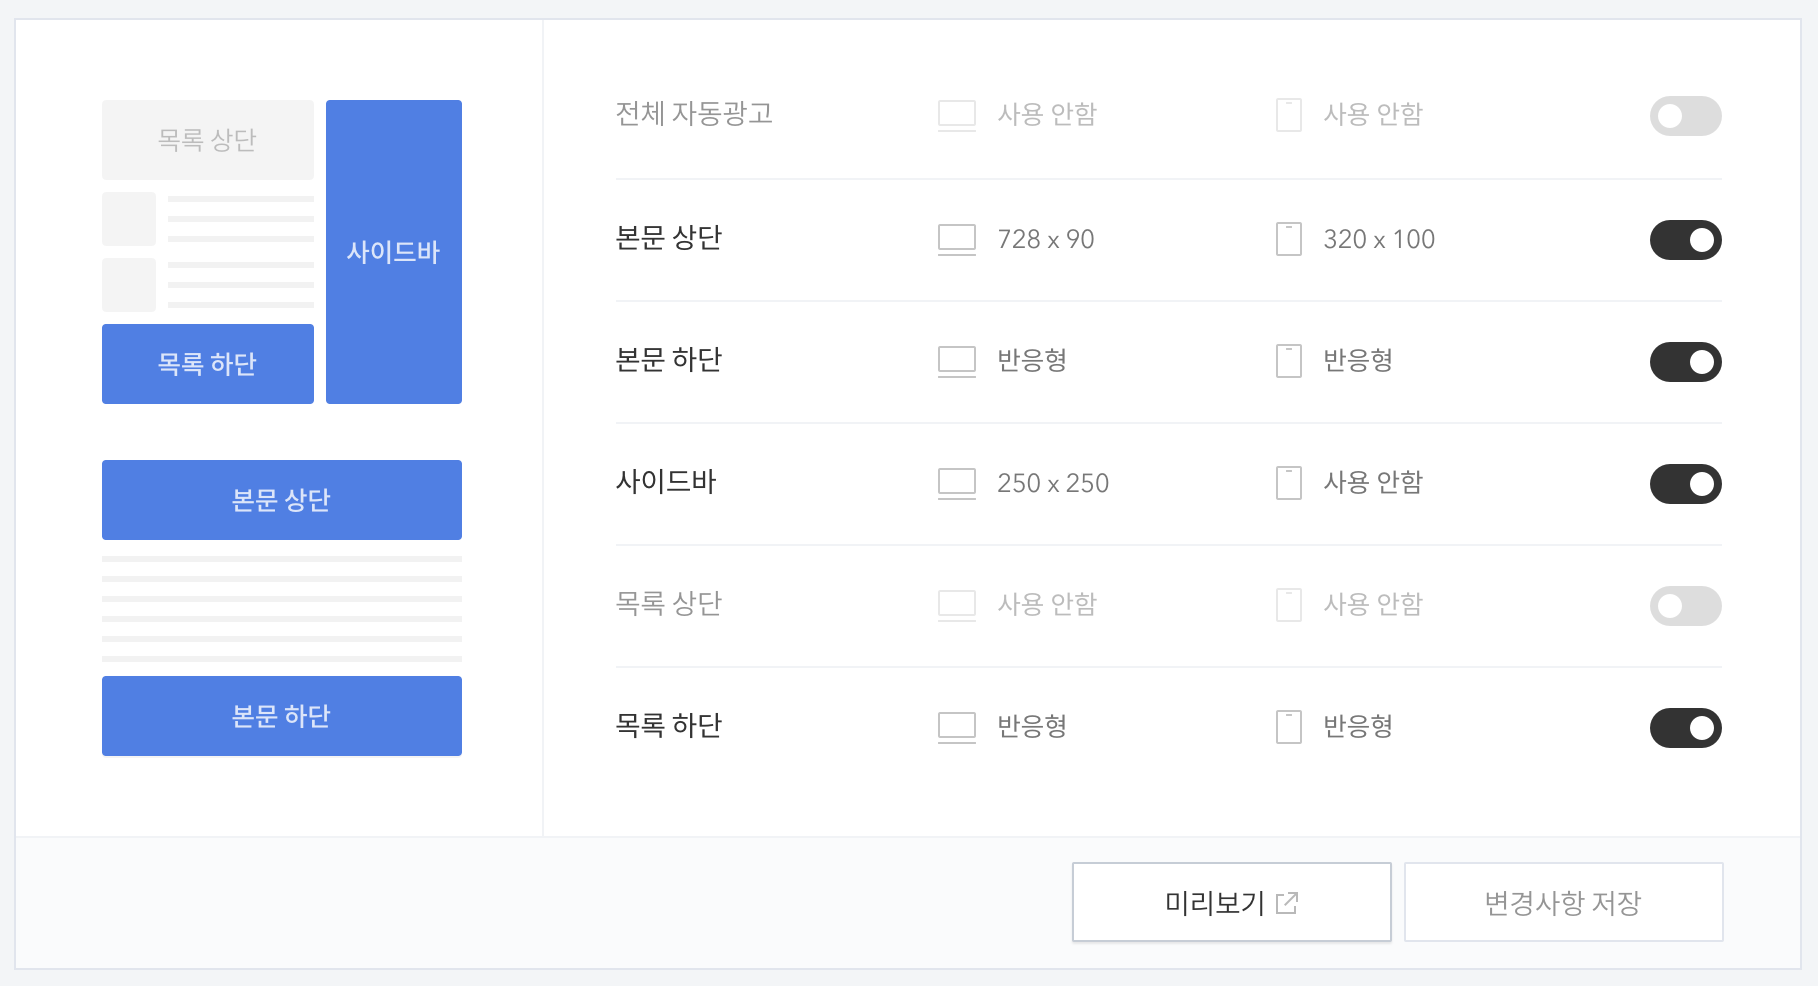Click the 변경사항 저장 button
The image size is (1818, 986).
tap(1563, 902)
